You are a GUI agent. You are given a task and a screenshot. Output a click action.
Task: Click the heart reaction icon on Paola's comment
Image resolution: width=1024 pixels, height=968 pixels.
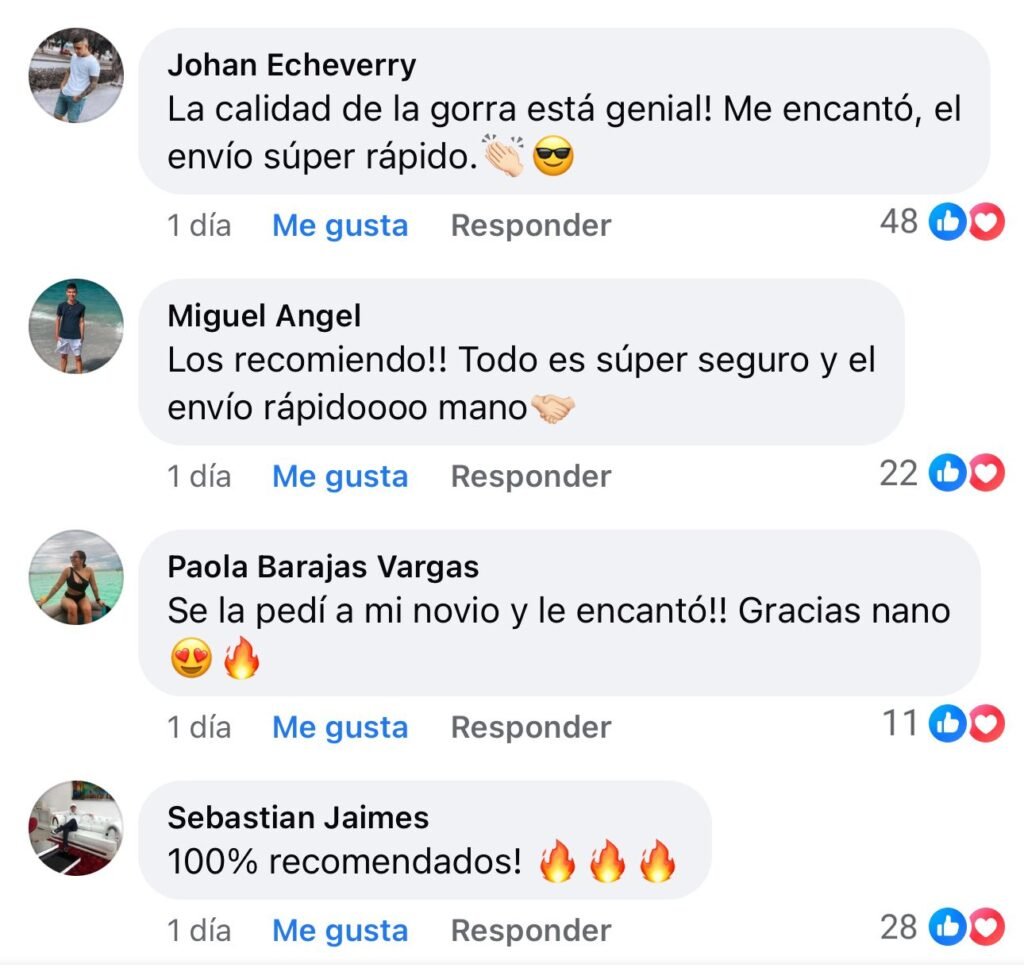986,723
